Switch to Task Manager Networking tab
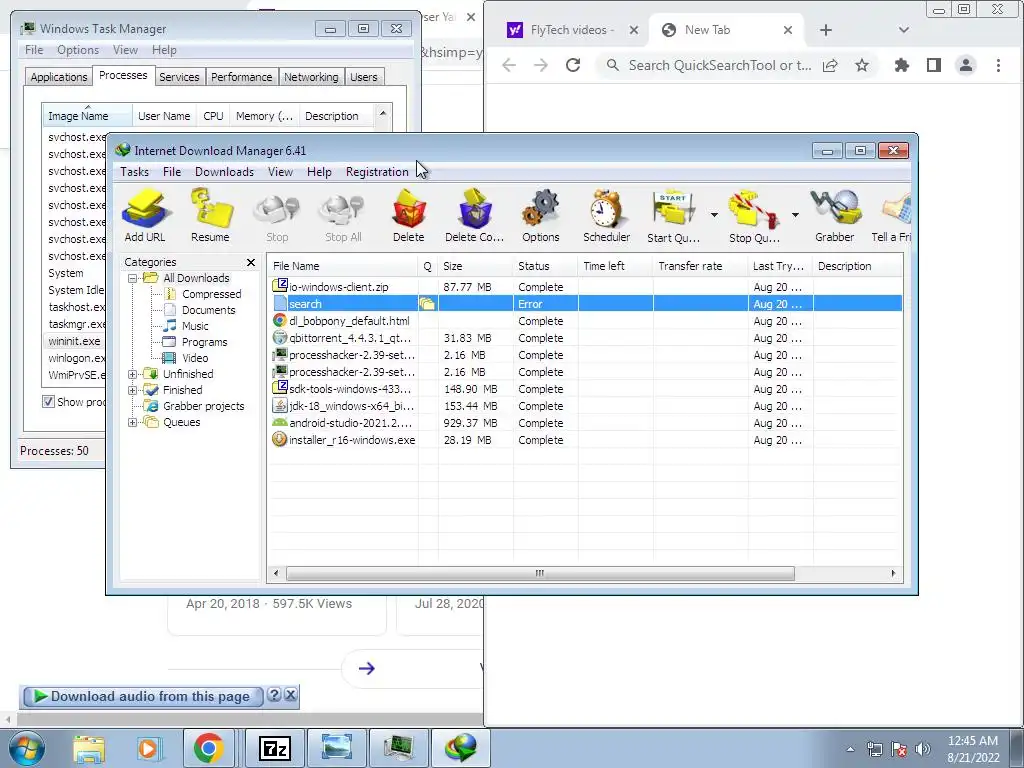This screenshot has height=768, width=1024. [311, 77]
